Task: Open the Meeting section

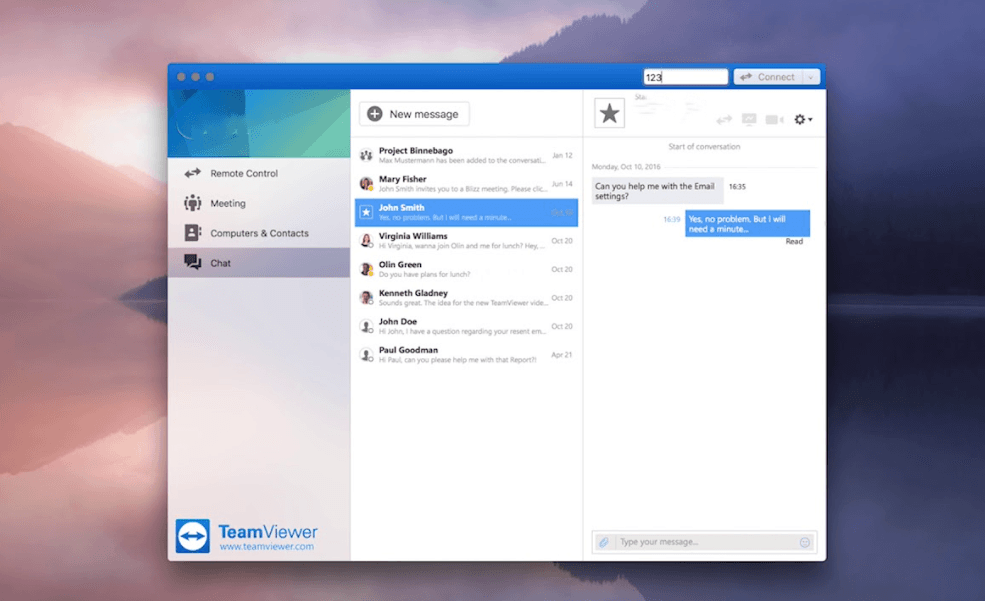Action: 259,203
